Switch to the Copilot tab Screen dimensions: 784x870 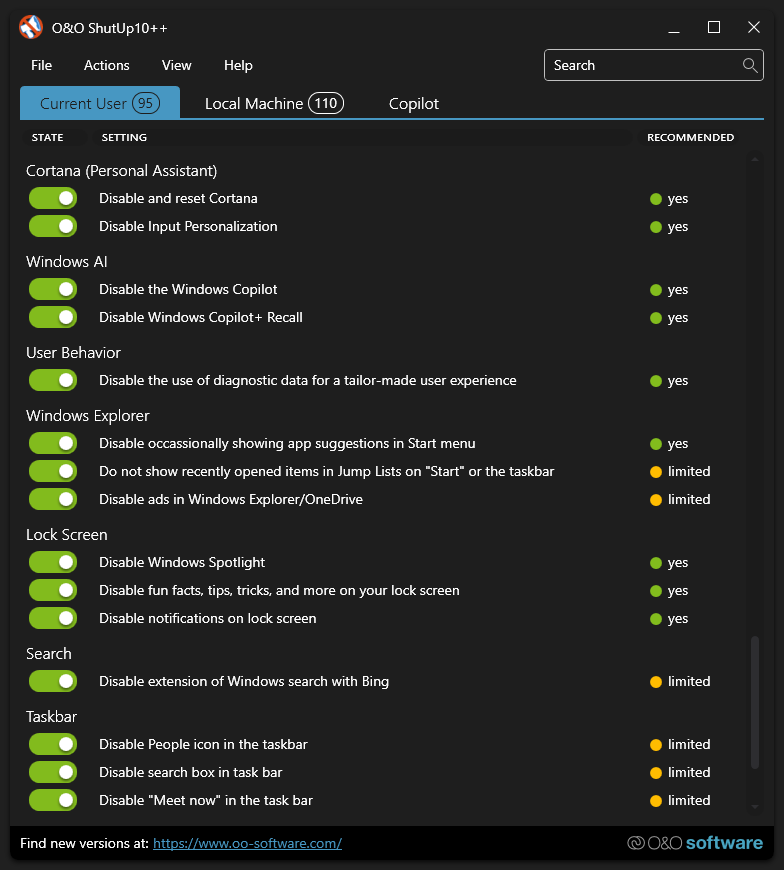pos(414,104)
